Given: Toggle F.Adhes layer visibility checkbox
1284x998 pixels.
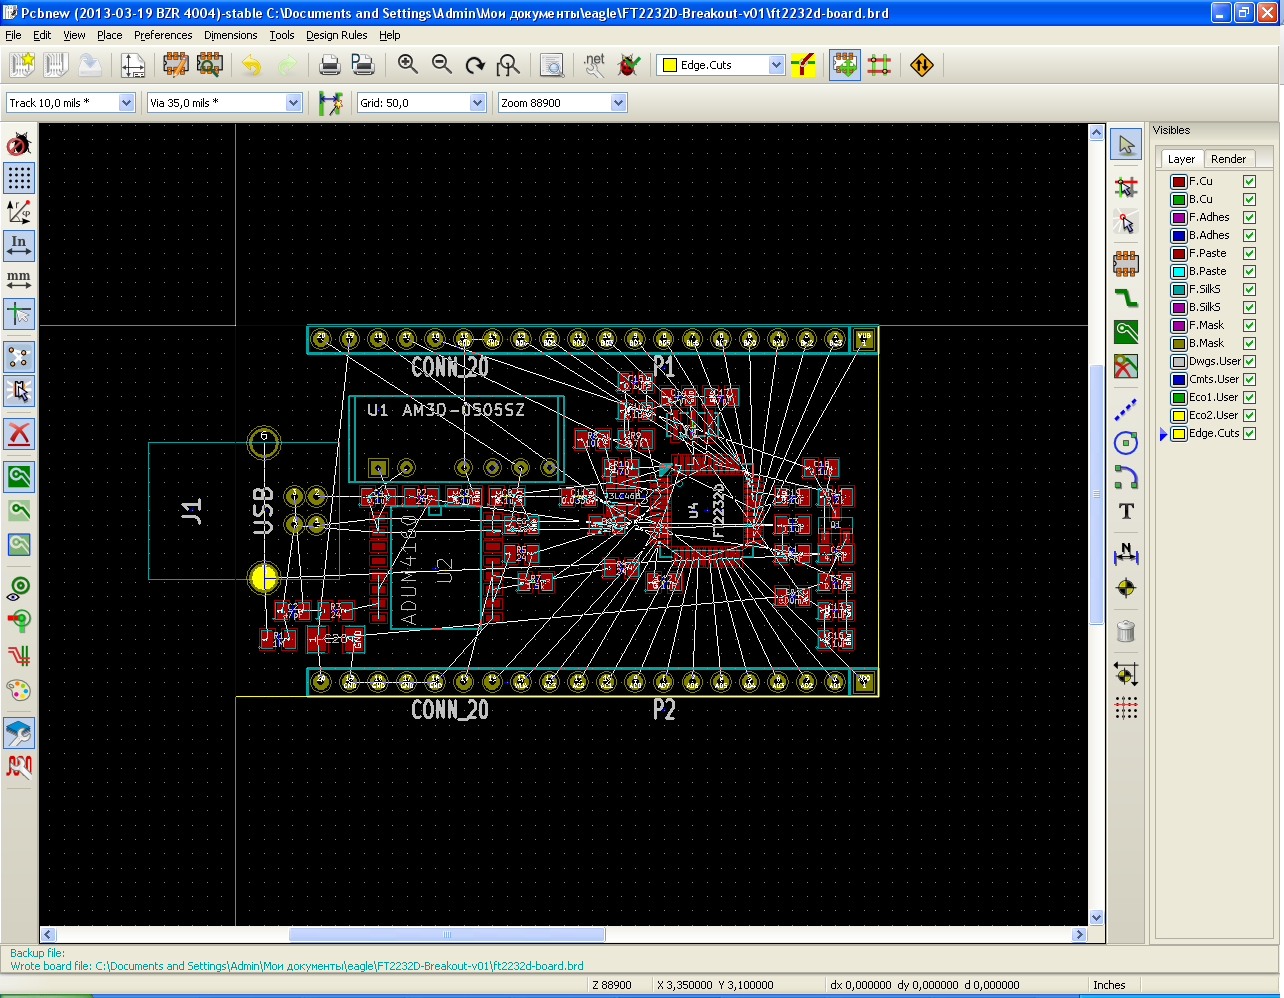Looking at the screenshot, I should 1249,217.
